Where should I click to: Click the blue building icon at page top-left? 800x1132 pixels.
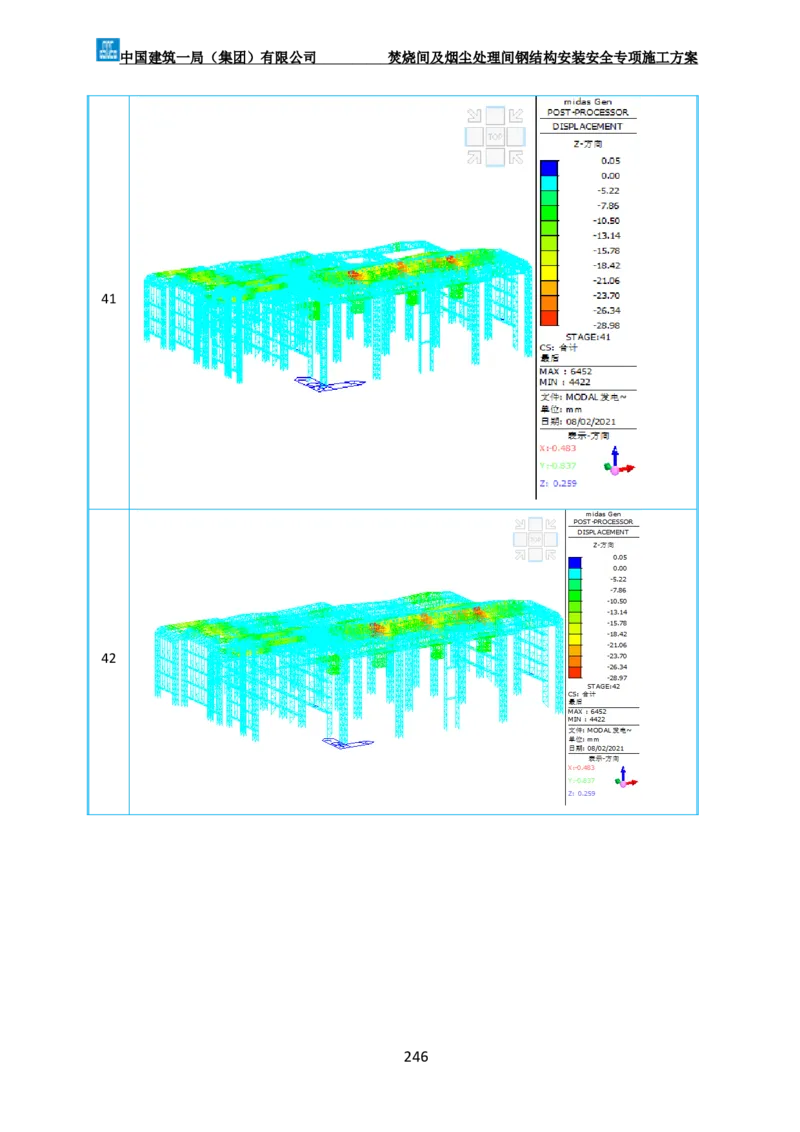(x=107, y=49)
